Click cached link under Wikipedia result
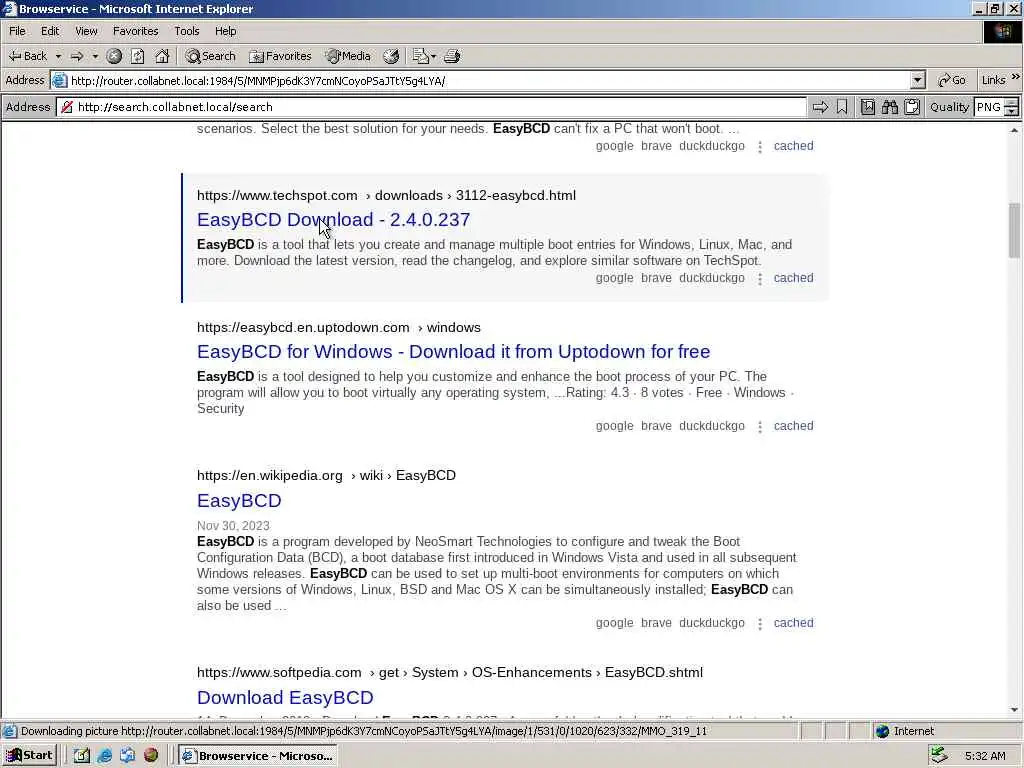This screenshot has width=1024, height=768. [x=793, y=623]
